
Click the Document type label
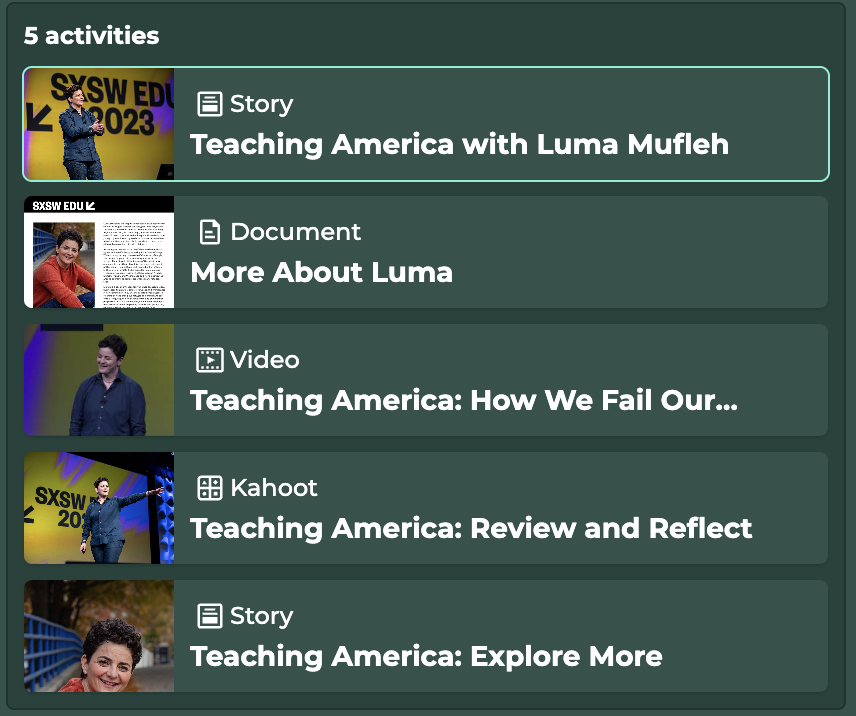295,232
